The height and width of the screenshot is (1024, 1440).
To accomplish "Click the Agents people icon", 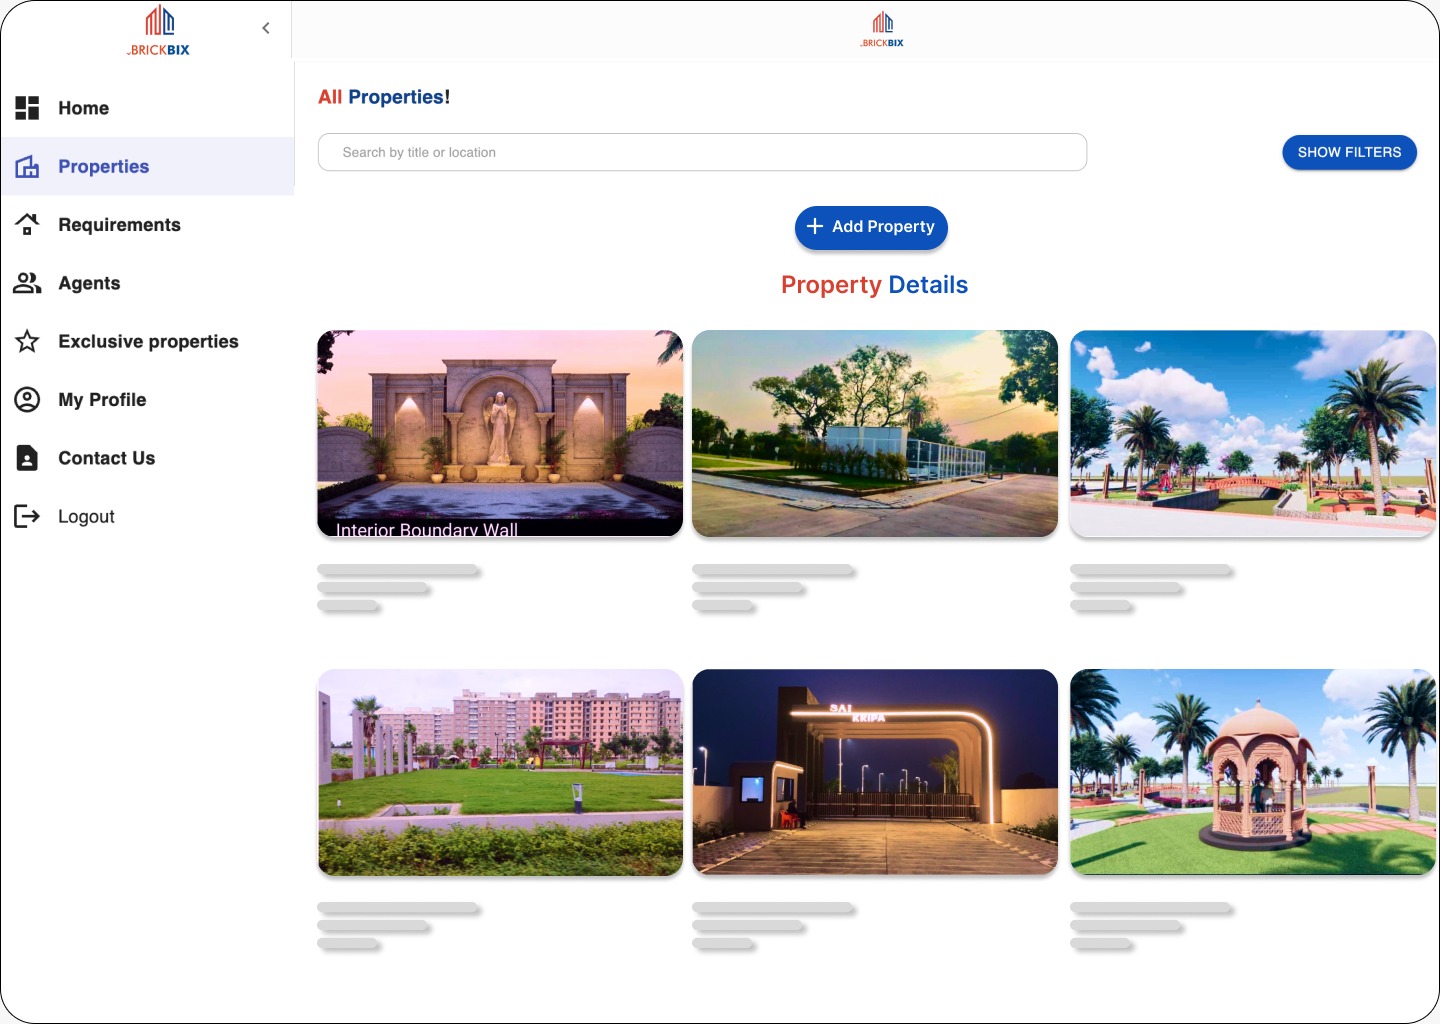I will 27,283.
